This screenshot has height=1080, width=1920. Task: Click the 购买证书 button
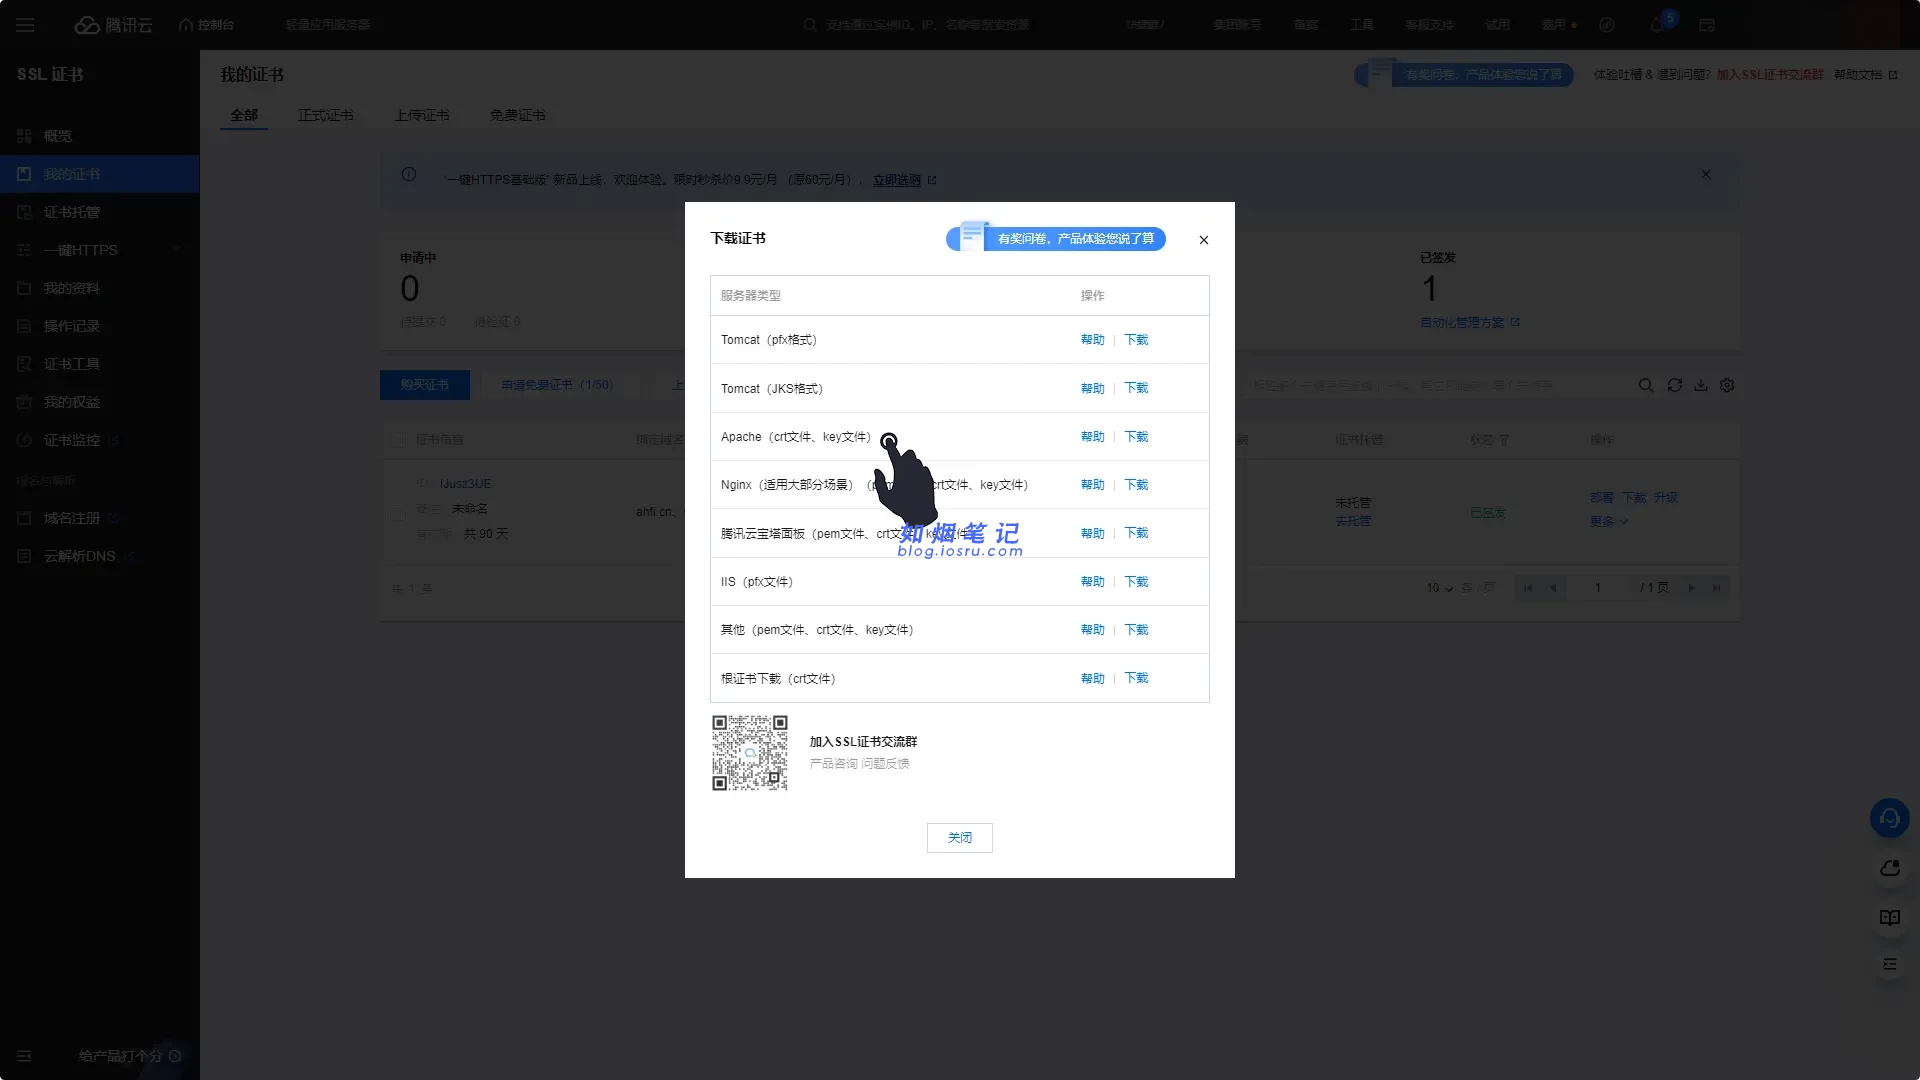pos(425,385)
